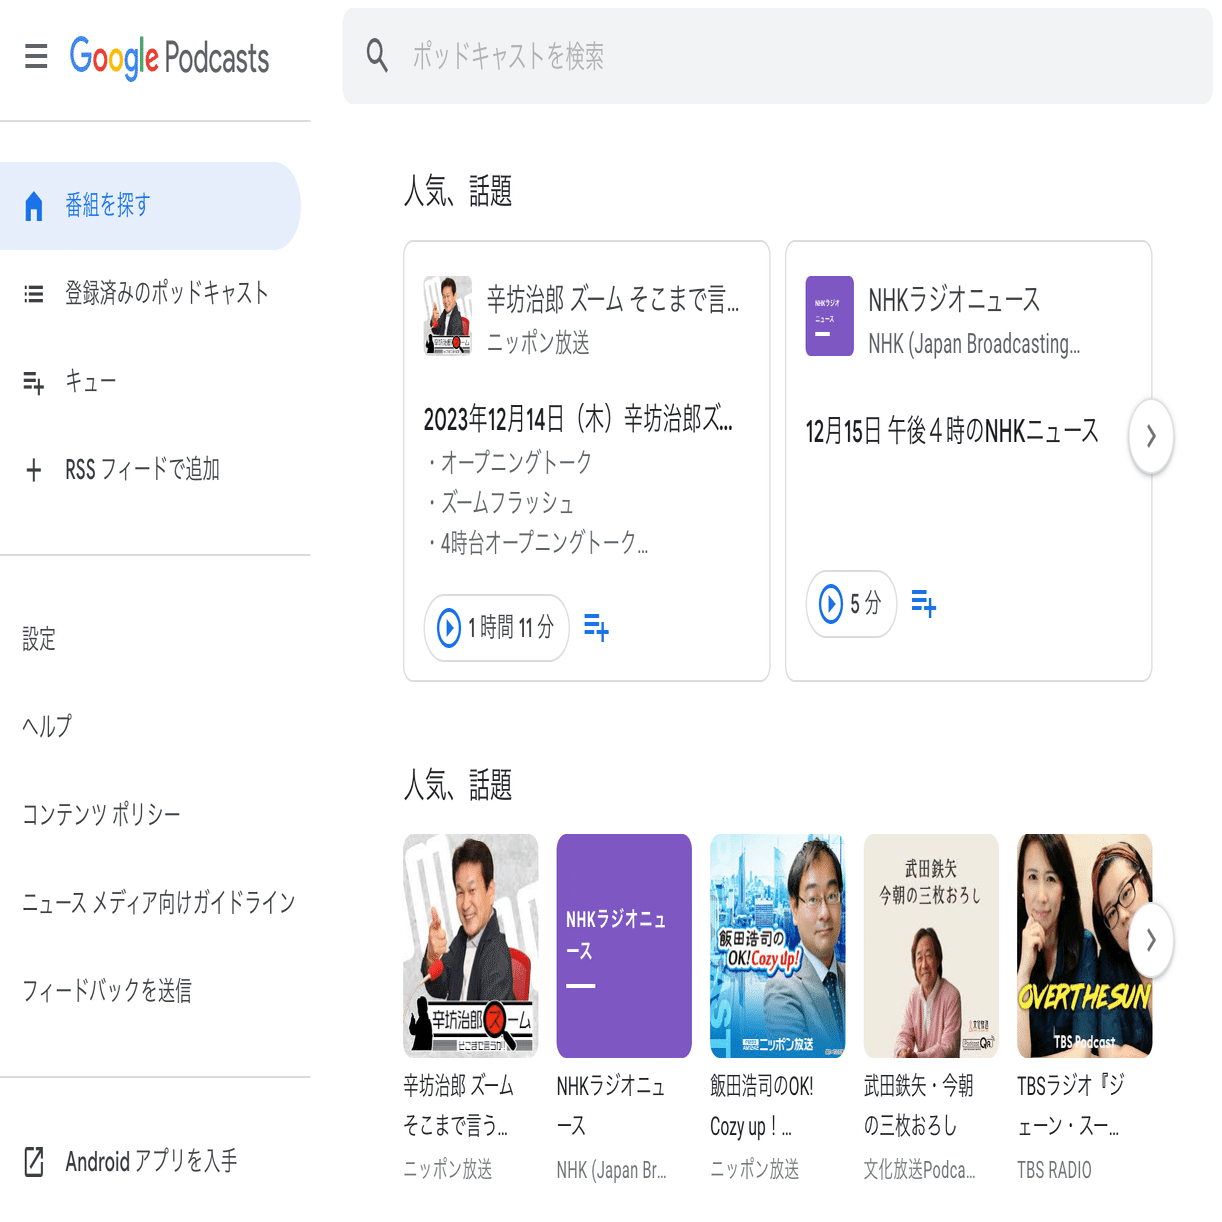Open 武田鉄矢 今朝の三枚おろし cover art

(931, 946)
